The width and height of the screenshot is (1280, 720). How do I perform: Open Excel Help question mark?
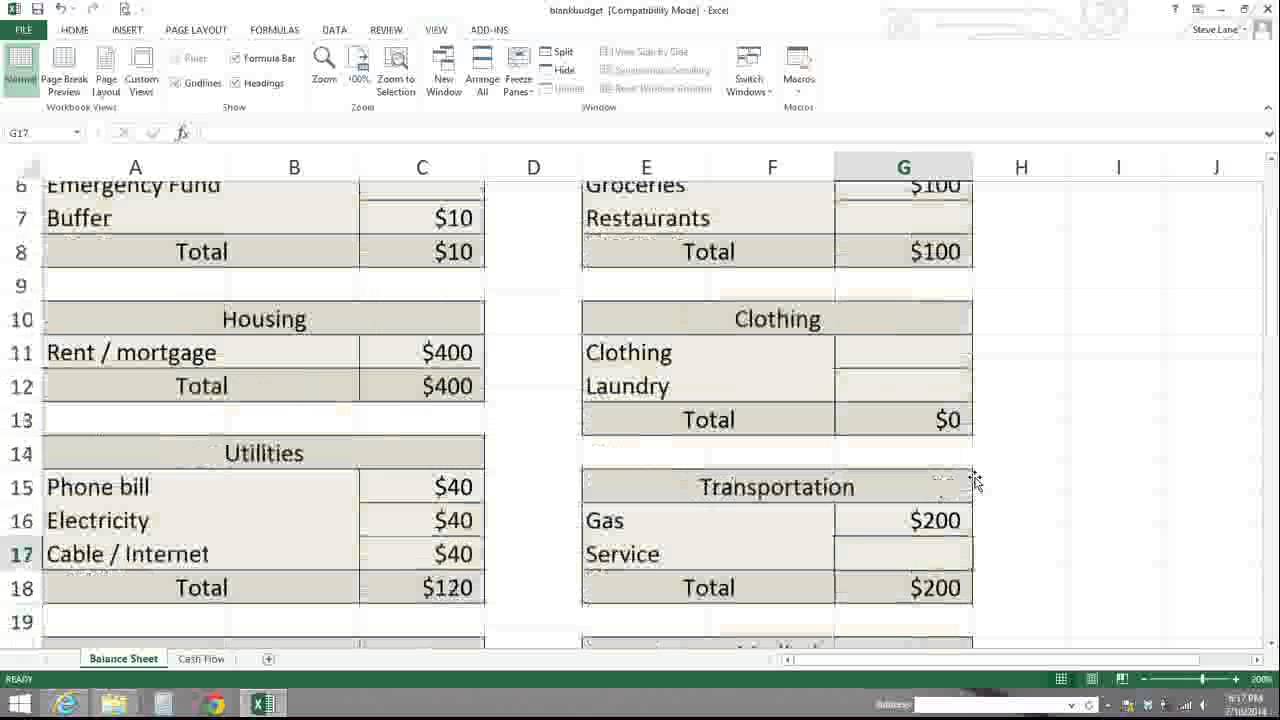pos(1175,9)
